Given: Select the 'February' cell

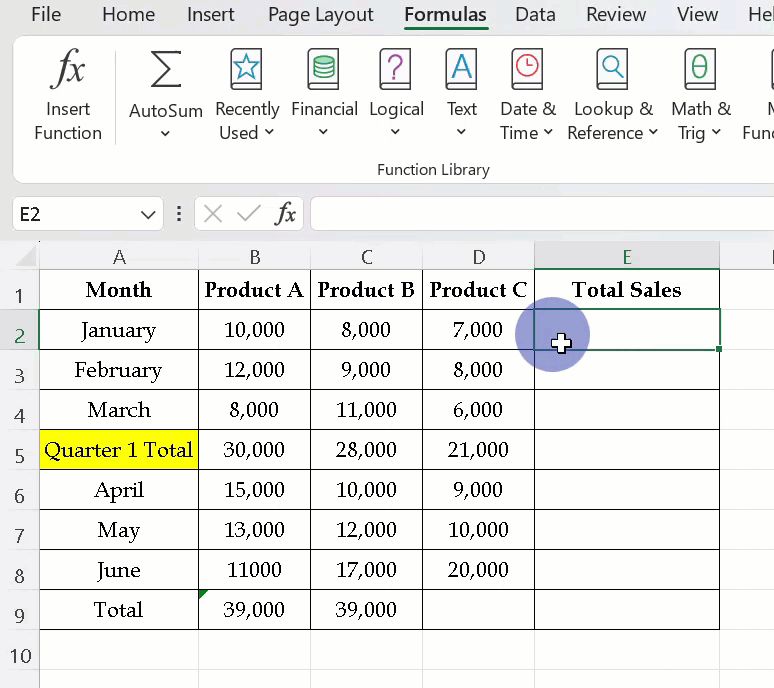Looking at the screenshot, I should pos(119,370).
